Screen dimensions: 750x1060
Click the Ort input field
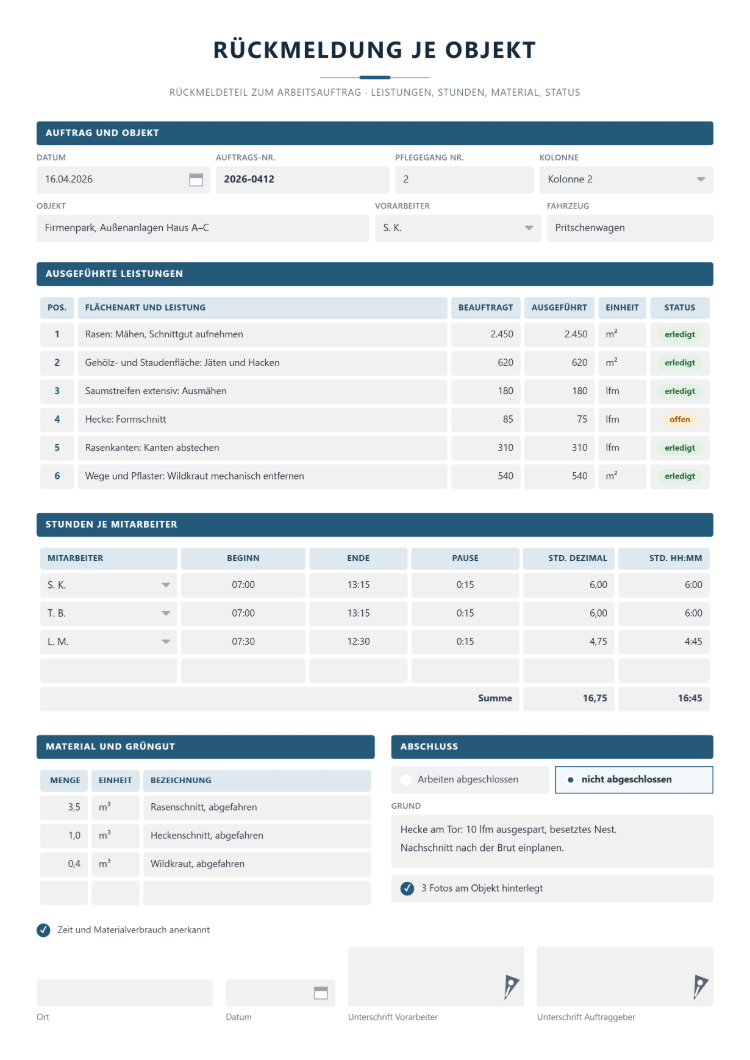click(x=124, y=993)
